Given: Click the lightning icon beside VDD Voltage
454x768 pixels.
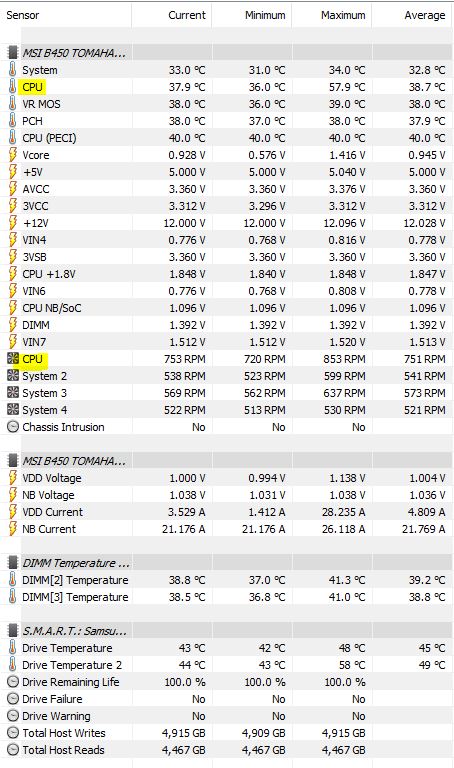Looking at the screenshot, I should click(x=13, y=478).
